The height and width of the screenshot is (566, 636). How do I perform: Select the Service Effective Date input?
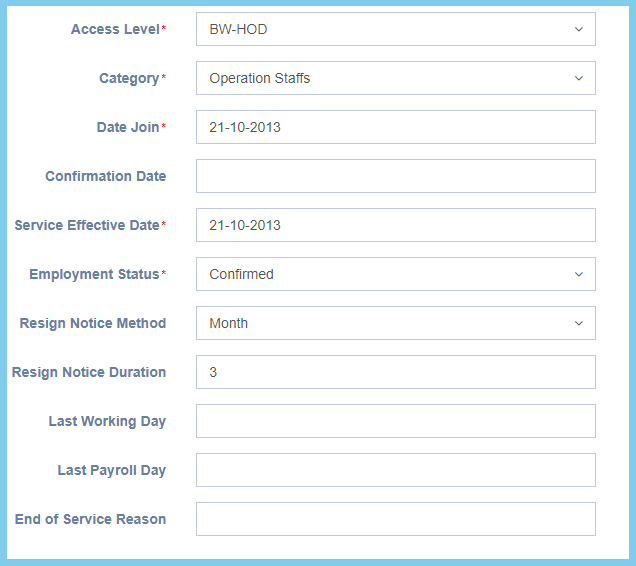[395, 225]
